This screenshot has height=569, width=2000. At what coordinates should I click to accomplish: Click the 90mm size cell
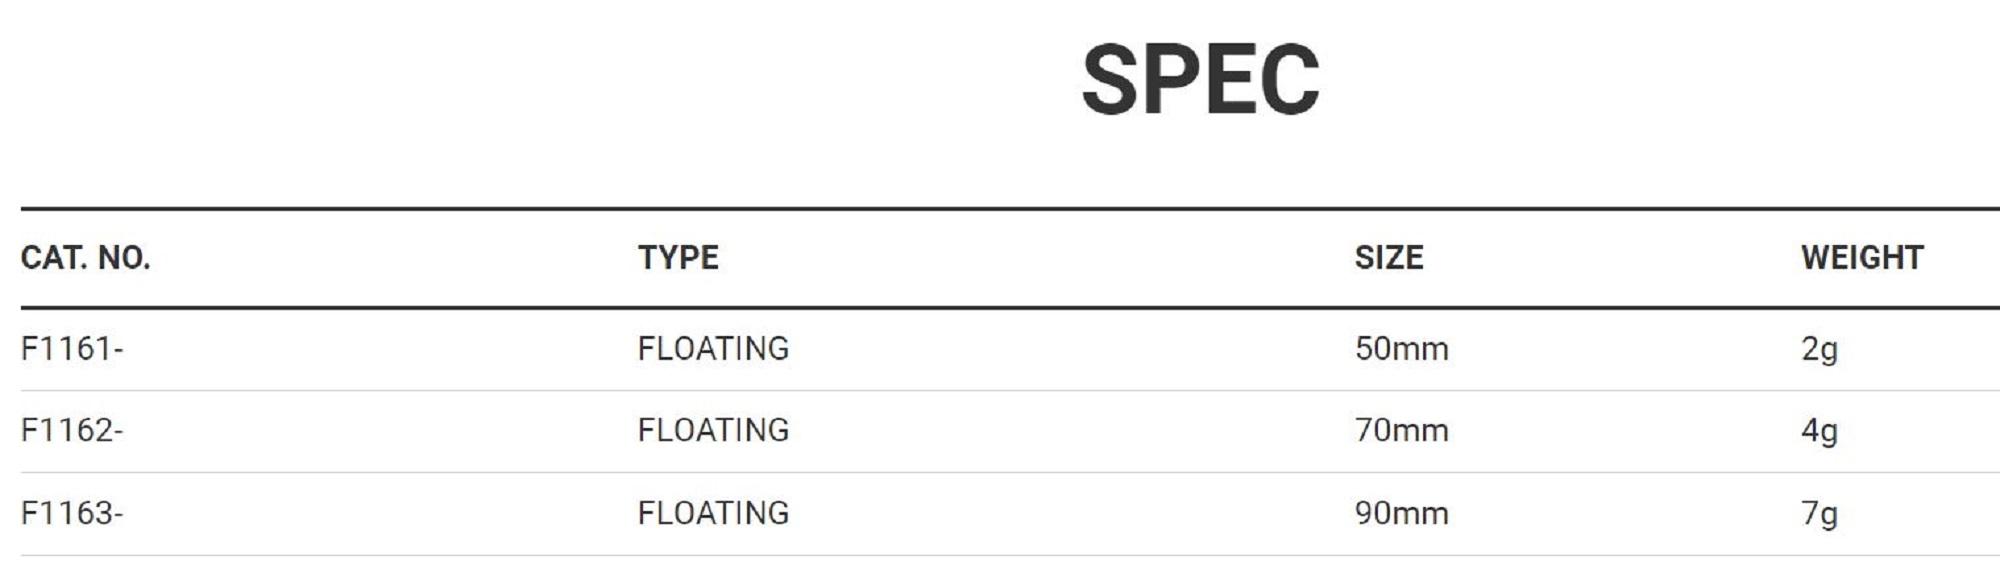1401,513
